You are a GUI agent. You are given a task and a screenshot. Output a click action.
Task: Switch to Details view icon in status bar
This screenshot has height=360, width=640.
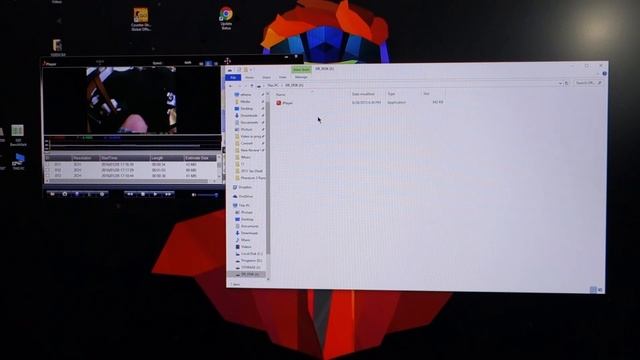tap(593, 290)
